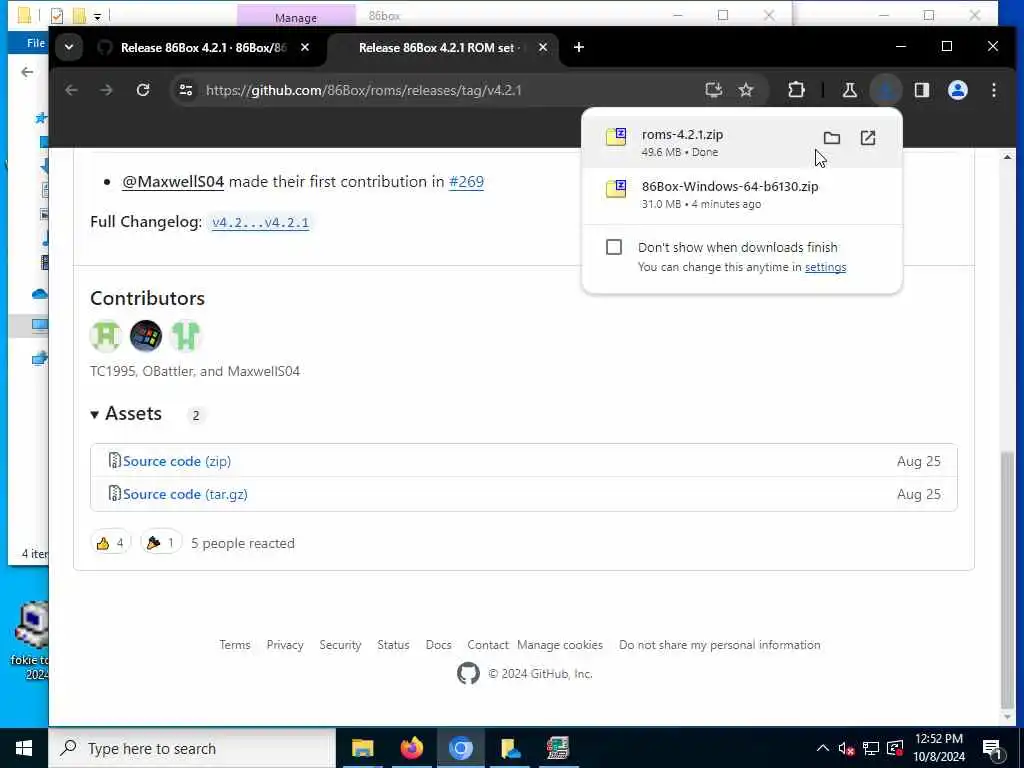Open the Terms footer link

pos(234,645)
